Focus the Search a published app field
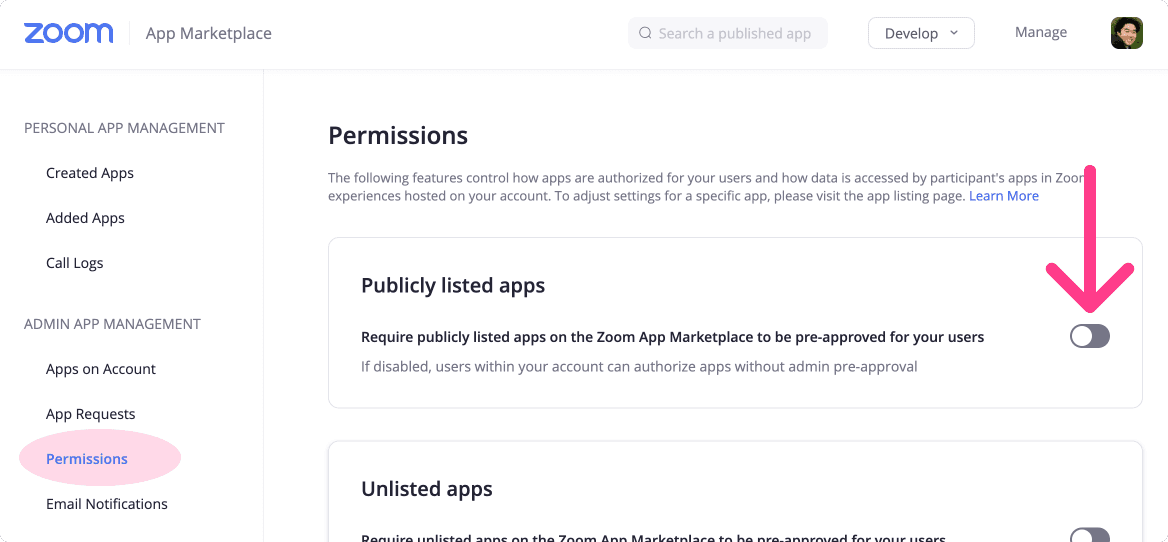The image size is (1168, 542). (728, 34)
